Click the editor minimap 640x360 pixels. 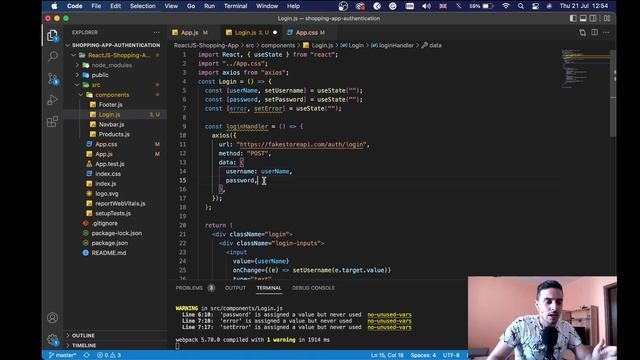click(585, 69)
